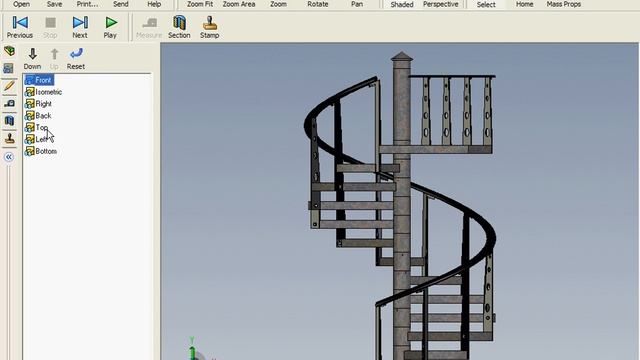This screenshot has height=360, width=640.
Task: Click Zoom Fit in the top toolbar
Action: pos(200,4)
